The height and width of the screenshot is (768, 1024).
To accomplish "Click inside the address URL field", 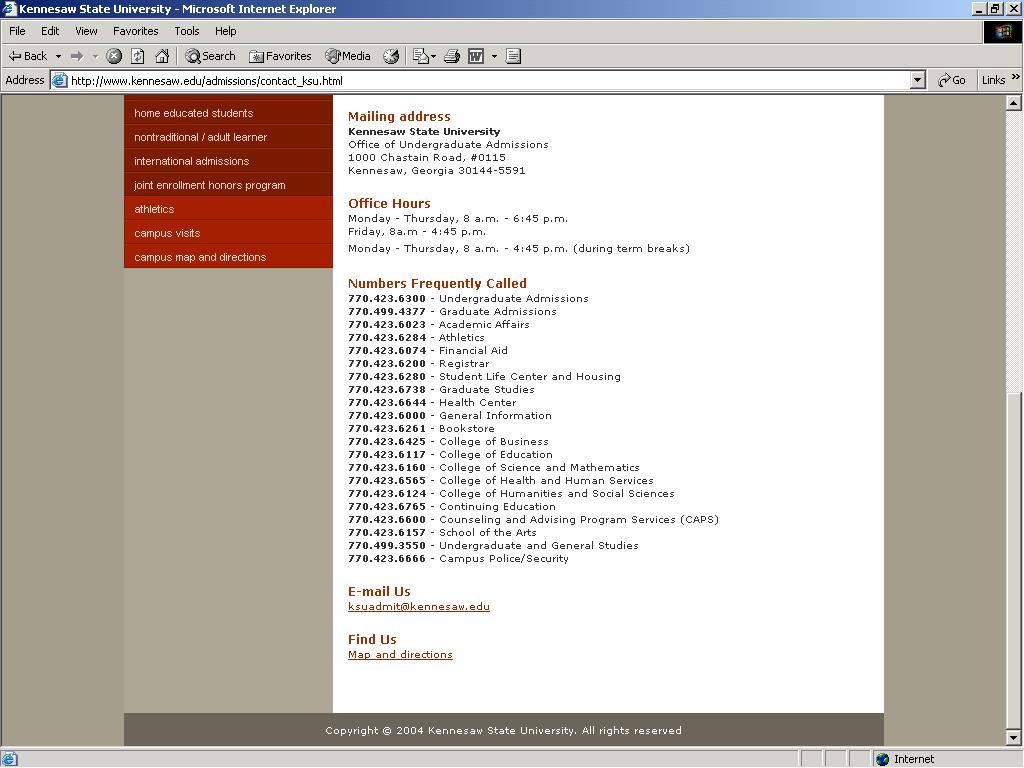I will (483, 80).
